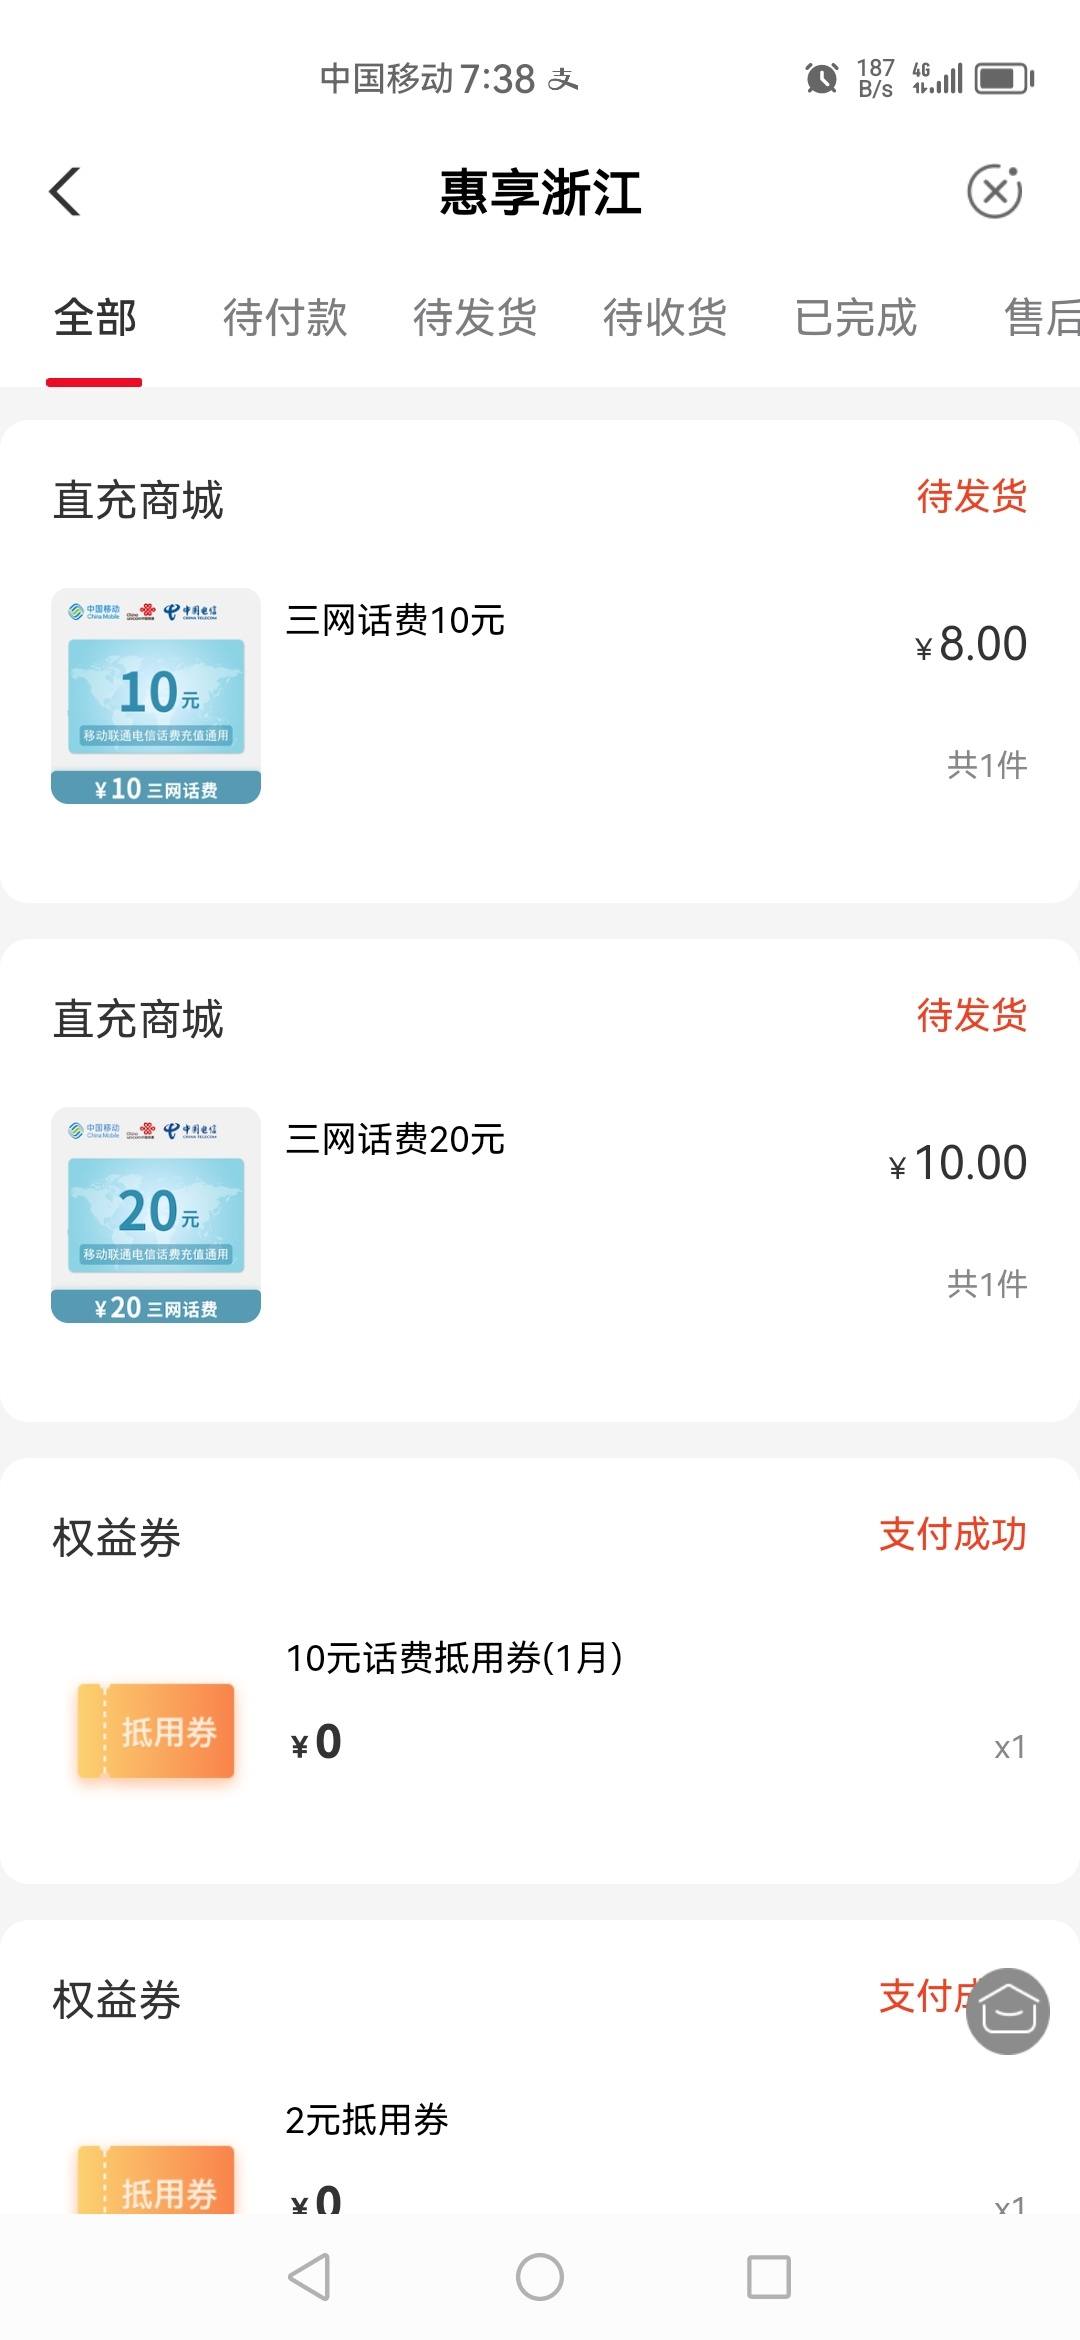This screenshot has width=1080, height=2340.
Task: Tap the Android recent apps square
Action: pyautogui.click(x=769, y=2277)
